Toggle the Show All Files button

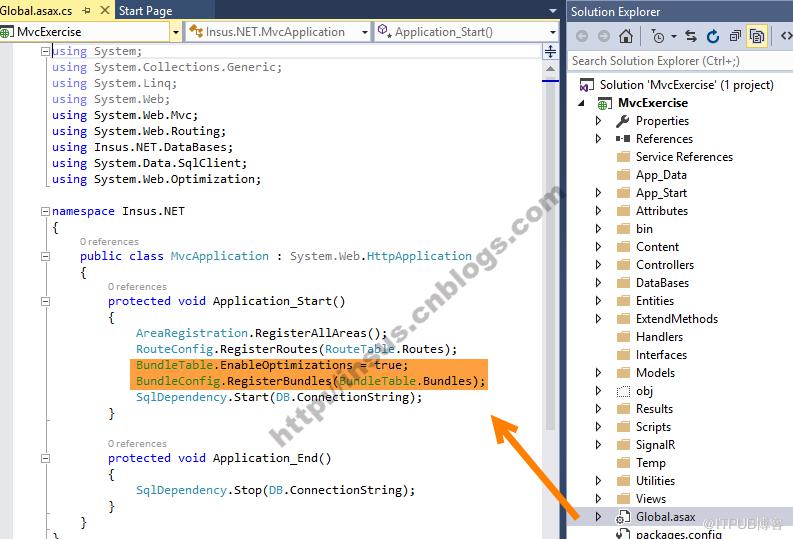pos(757,36)
